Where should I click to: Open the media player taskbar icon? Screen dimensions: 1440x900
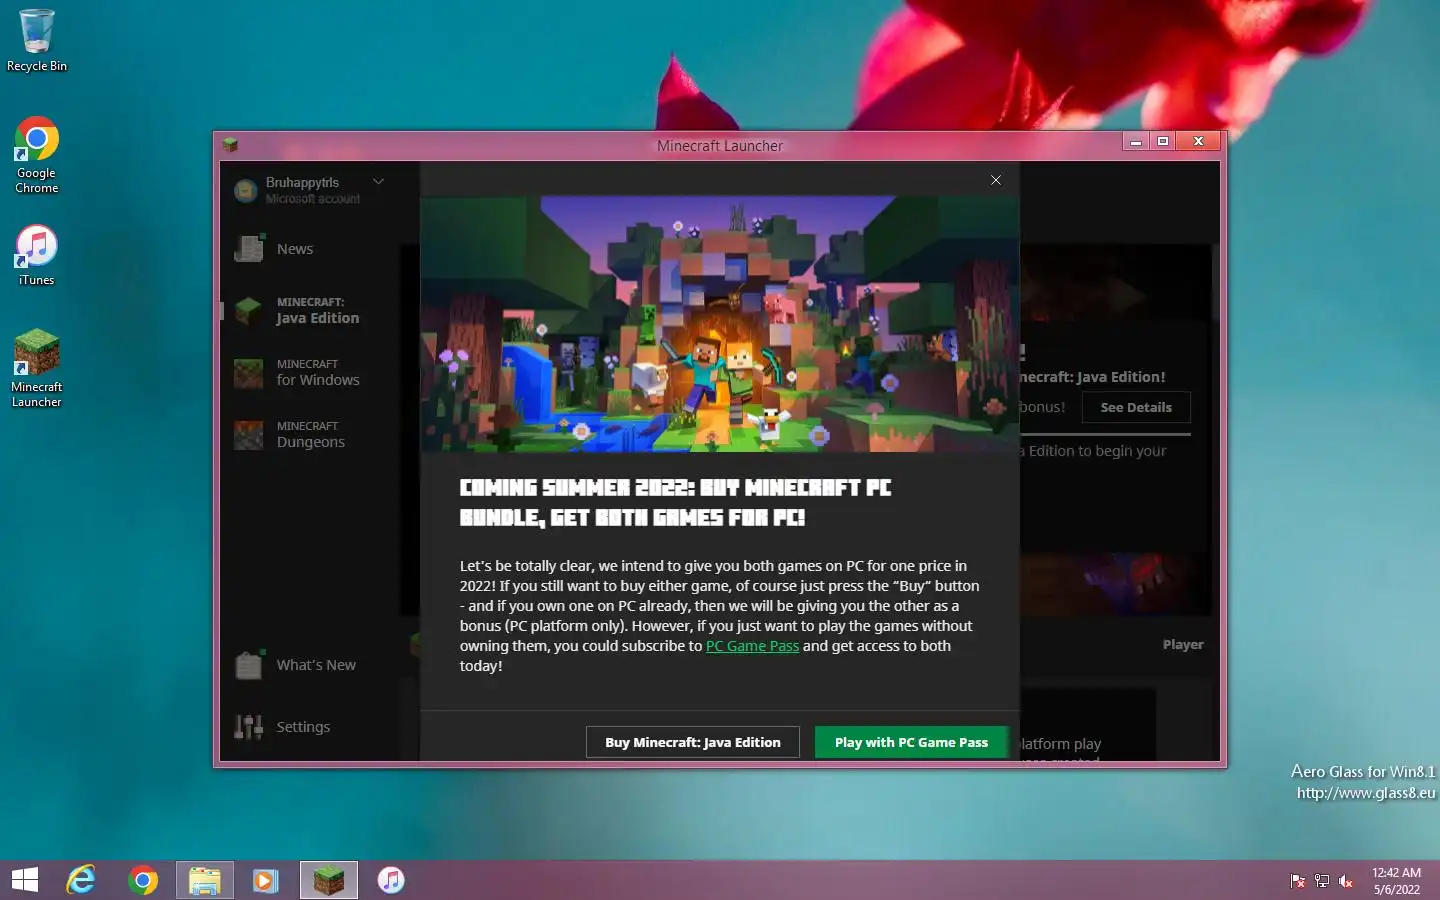[x=266, y=880]
